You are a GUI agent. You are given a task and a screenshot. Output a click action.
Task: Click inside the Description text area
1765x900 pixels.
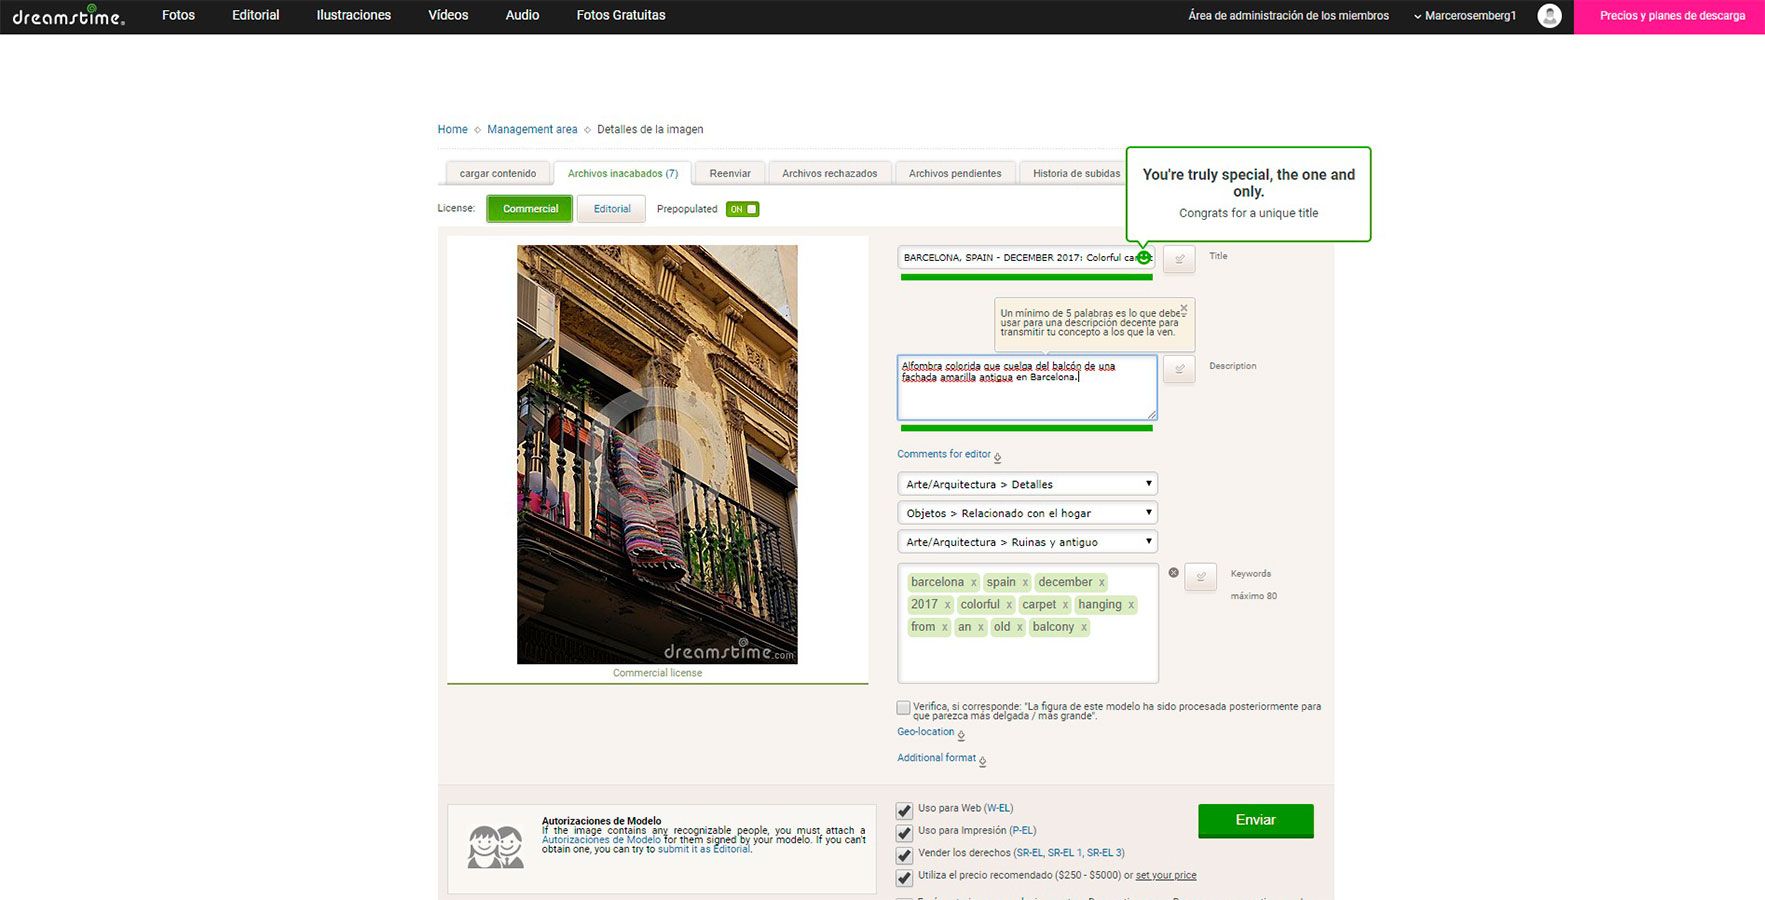click(1027, 388)
